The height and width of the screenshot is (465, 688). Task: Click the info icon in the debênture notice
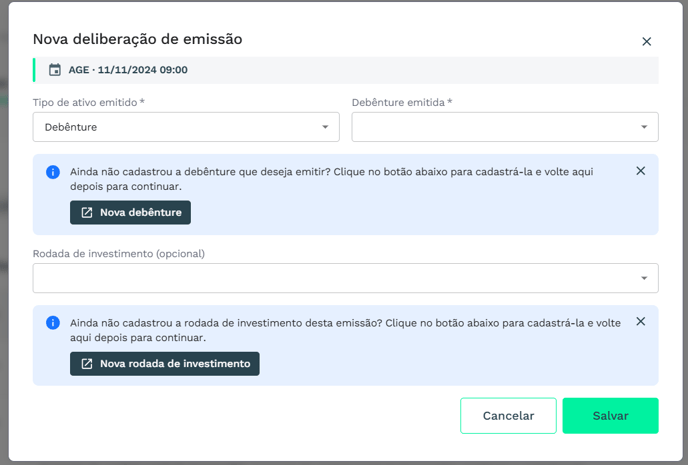[x=53, y=172]
